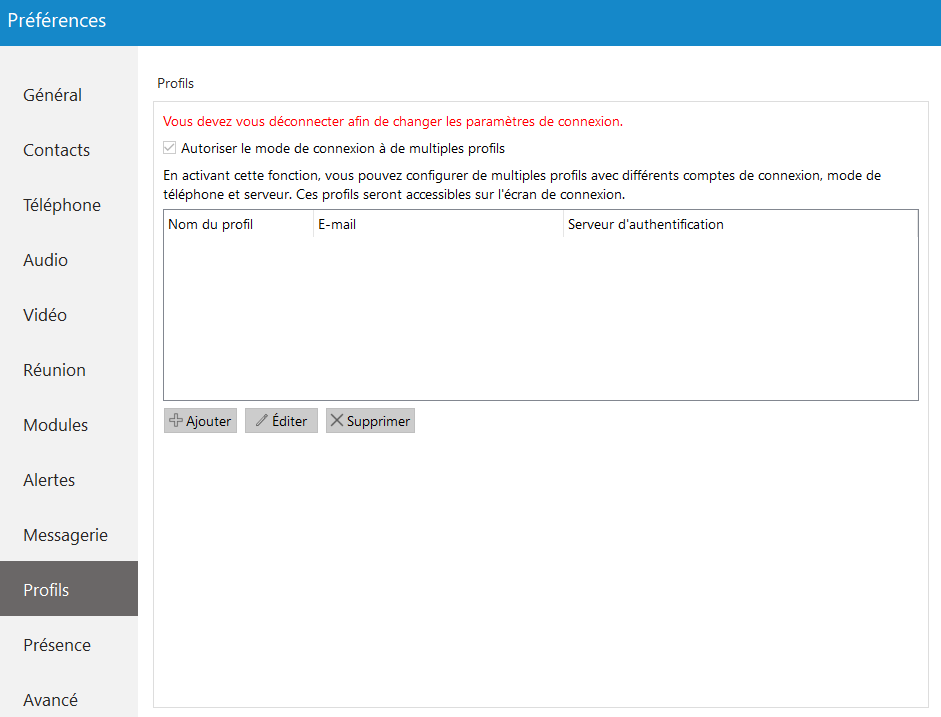
Task: Open the Général preferences section
Action: pyautogui.click(x=68, y=95)
